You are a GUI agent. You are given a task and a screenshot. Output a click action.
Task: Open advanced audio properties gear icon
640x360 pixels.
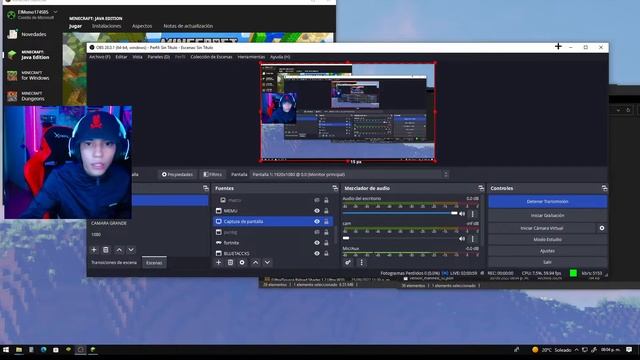pyautogui.click(x=348, y=262)
